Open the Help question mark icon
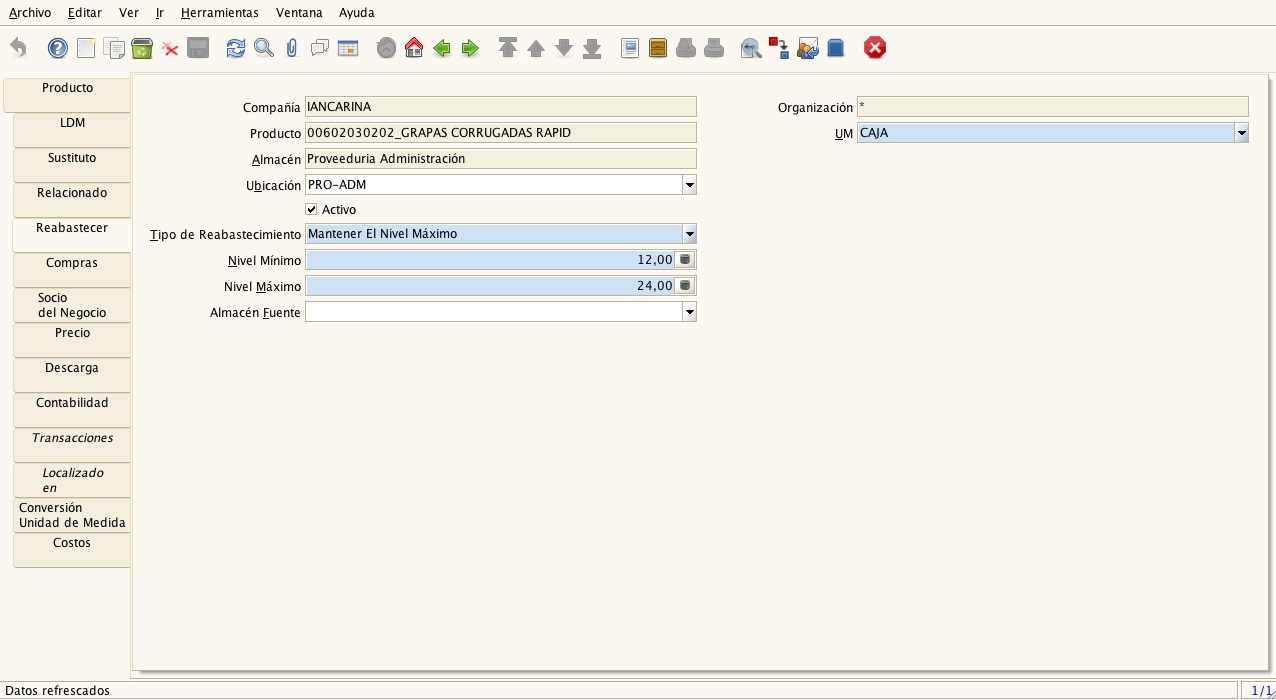The height and width of the screenshot is (700, 1276). point(58,48)
